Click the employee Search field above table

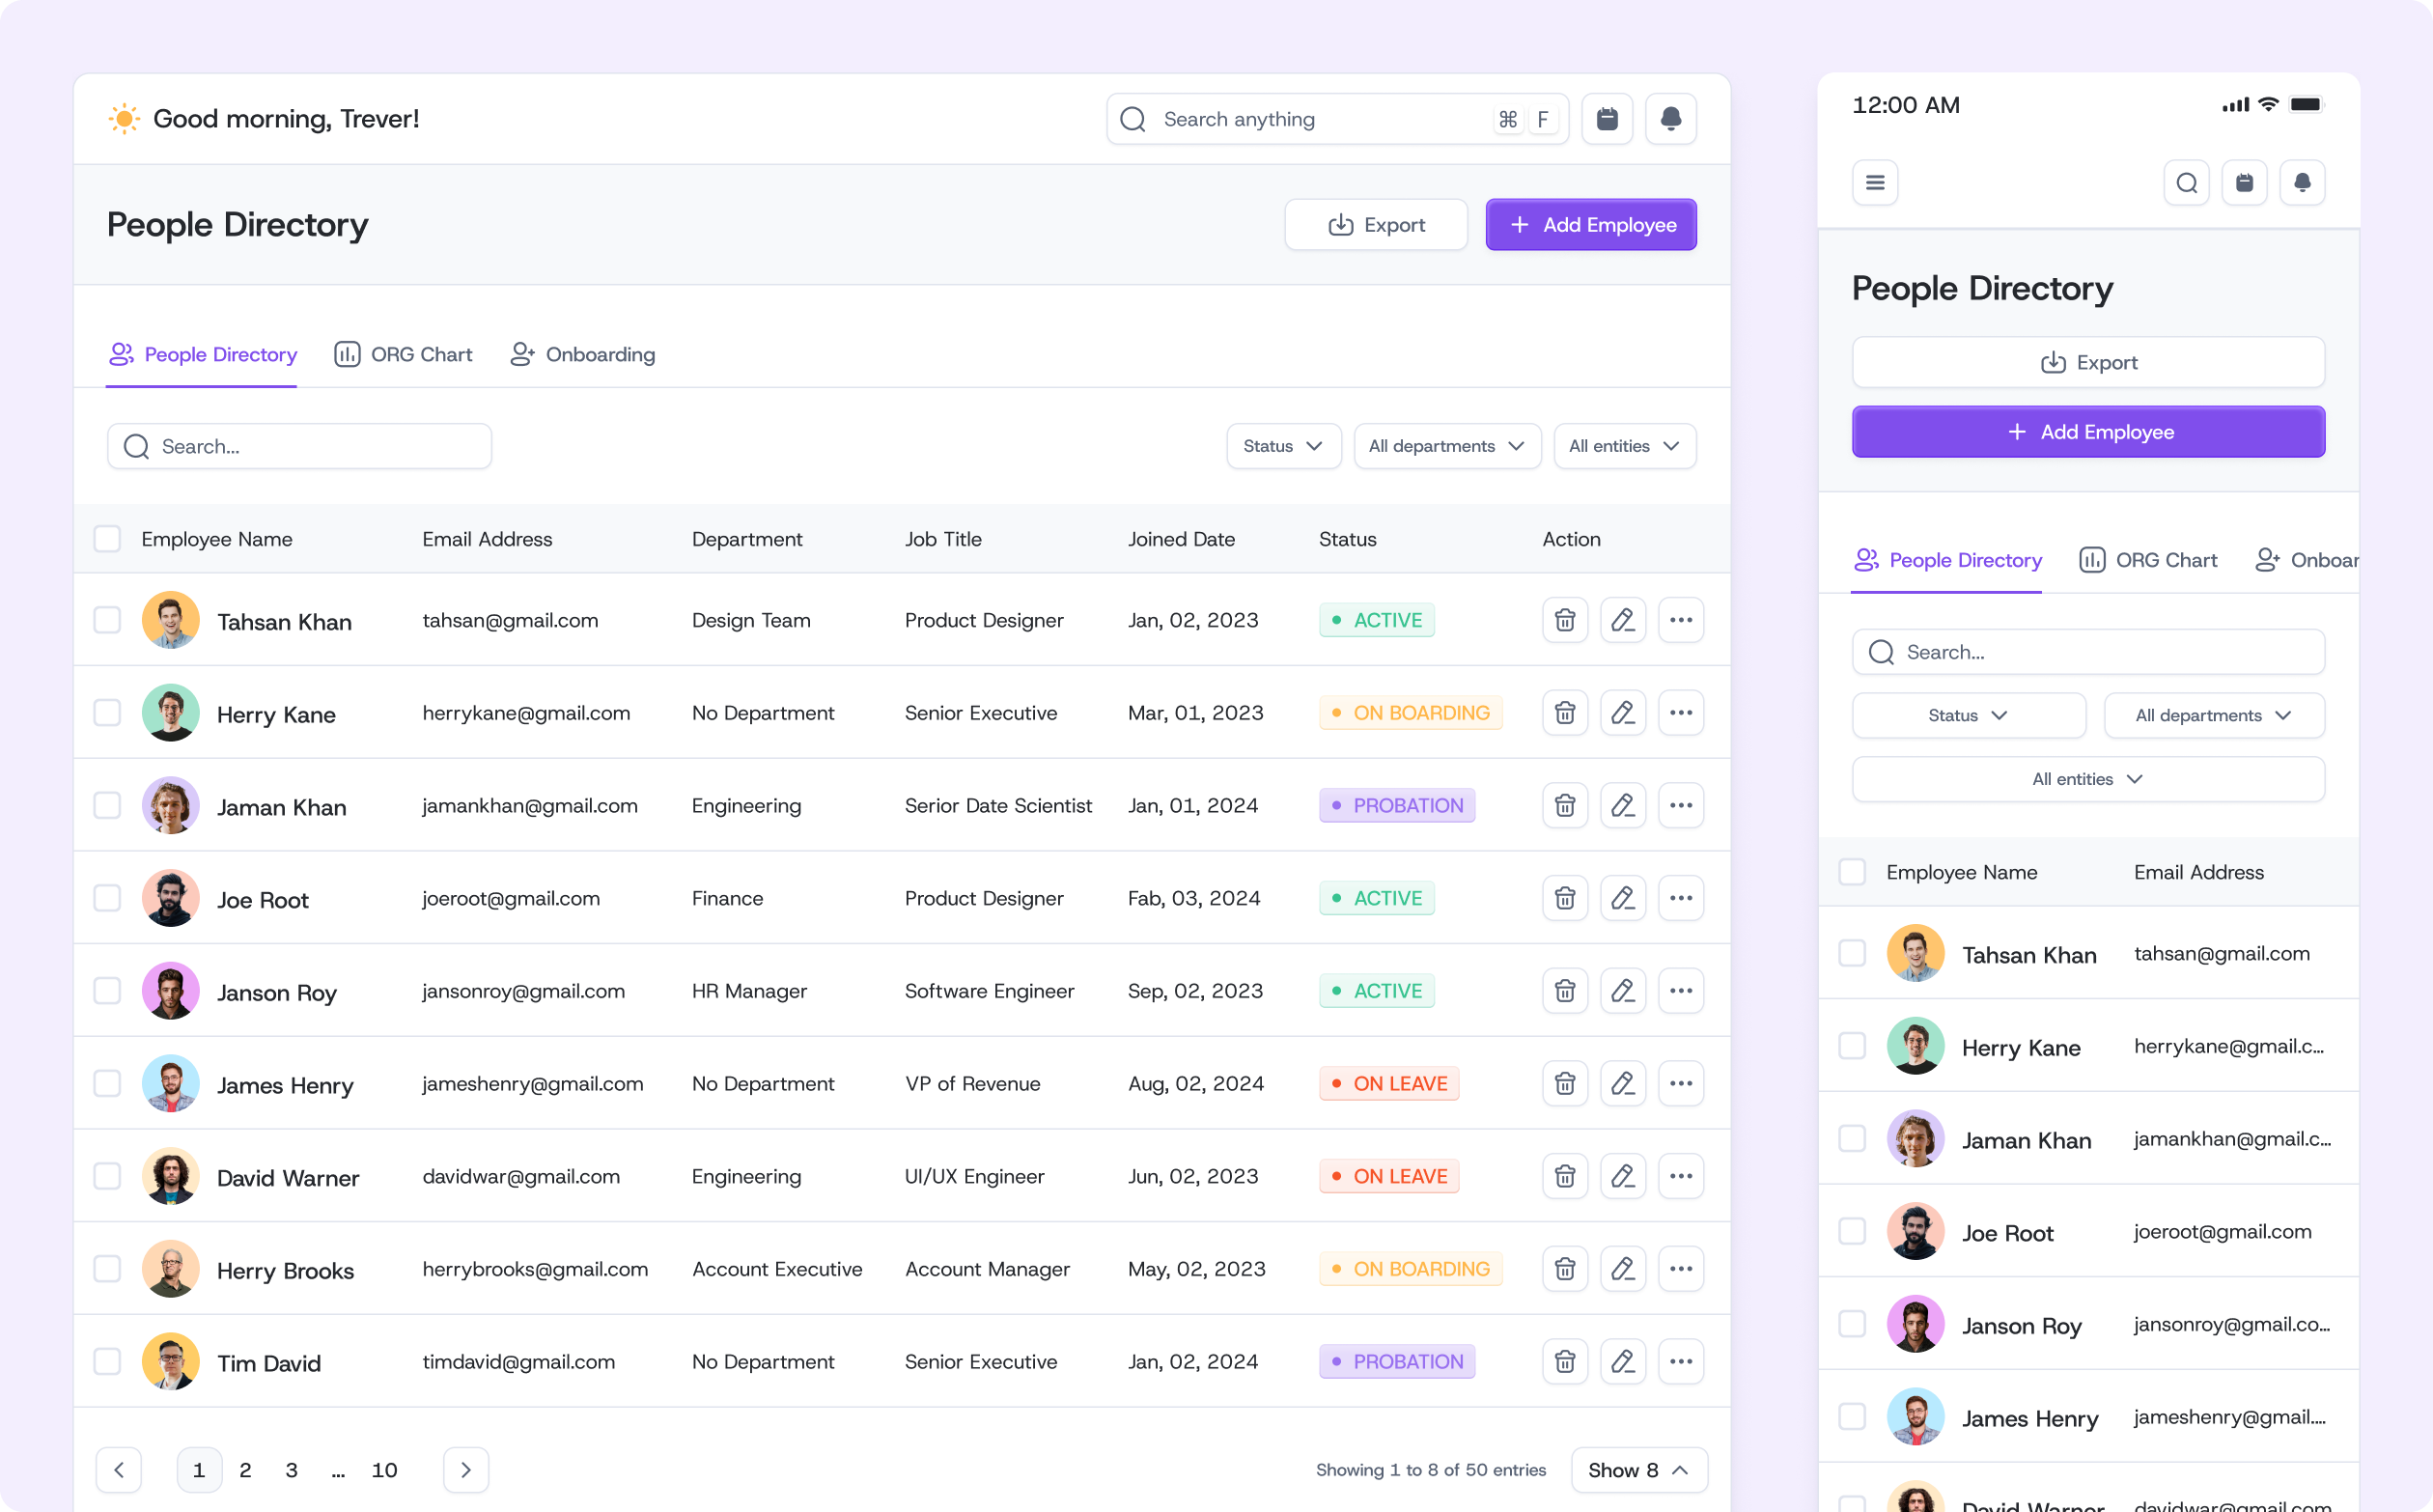(x=300, y=446)
